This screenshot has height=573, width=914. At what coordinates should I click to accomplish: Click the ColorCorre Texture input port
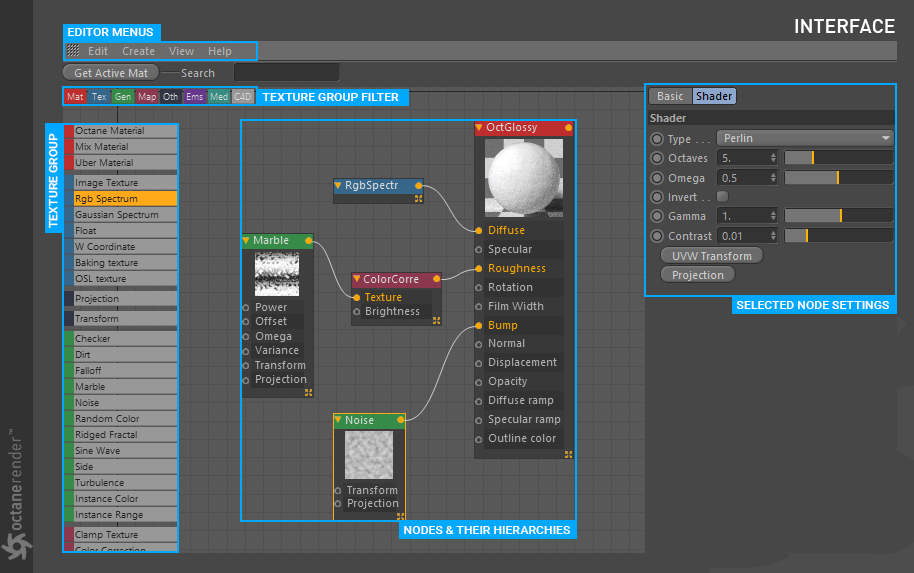[357, 298]
